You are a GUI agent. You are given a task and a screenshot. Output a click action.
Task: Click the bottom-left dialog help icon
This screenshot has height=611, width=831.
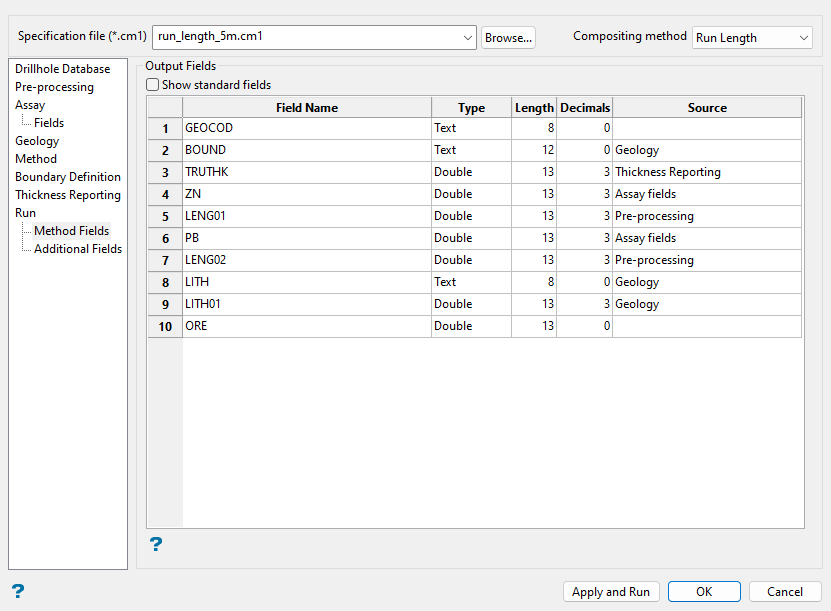pos(17,591)
